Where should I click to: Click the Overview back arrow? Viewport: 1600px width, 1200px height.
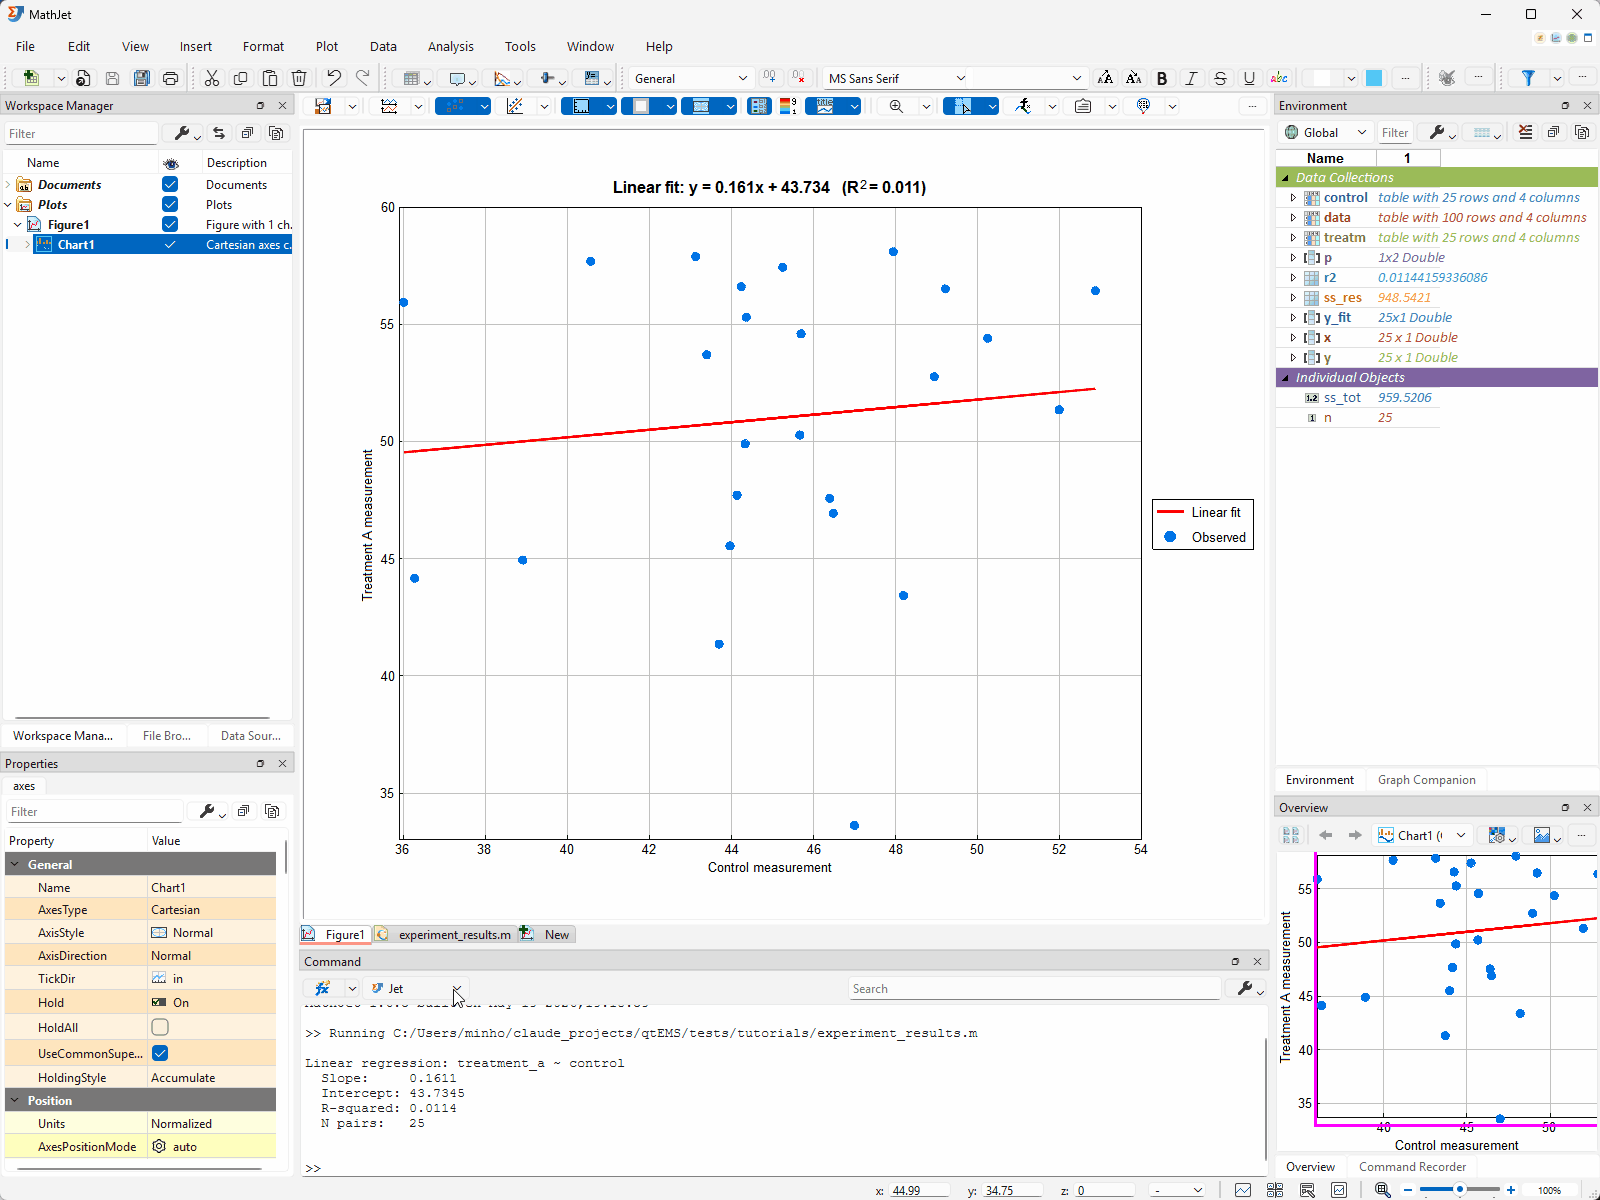point(1326,835)
